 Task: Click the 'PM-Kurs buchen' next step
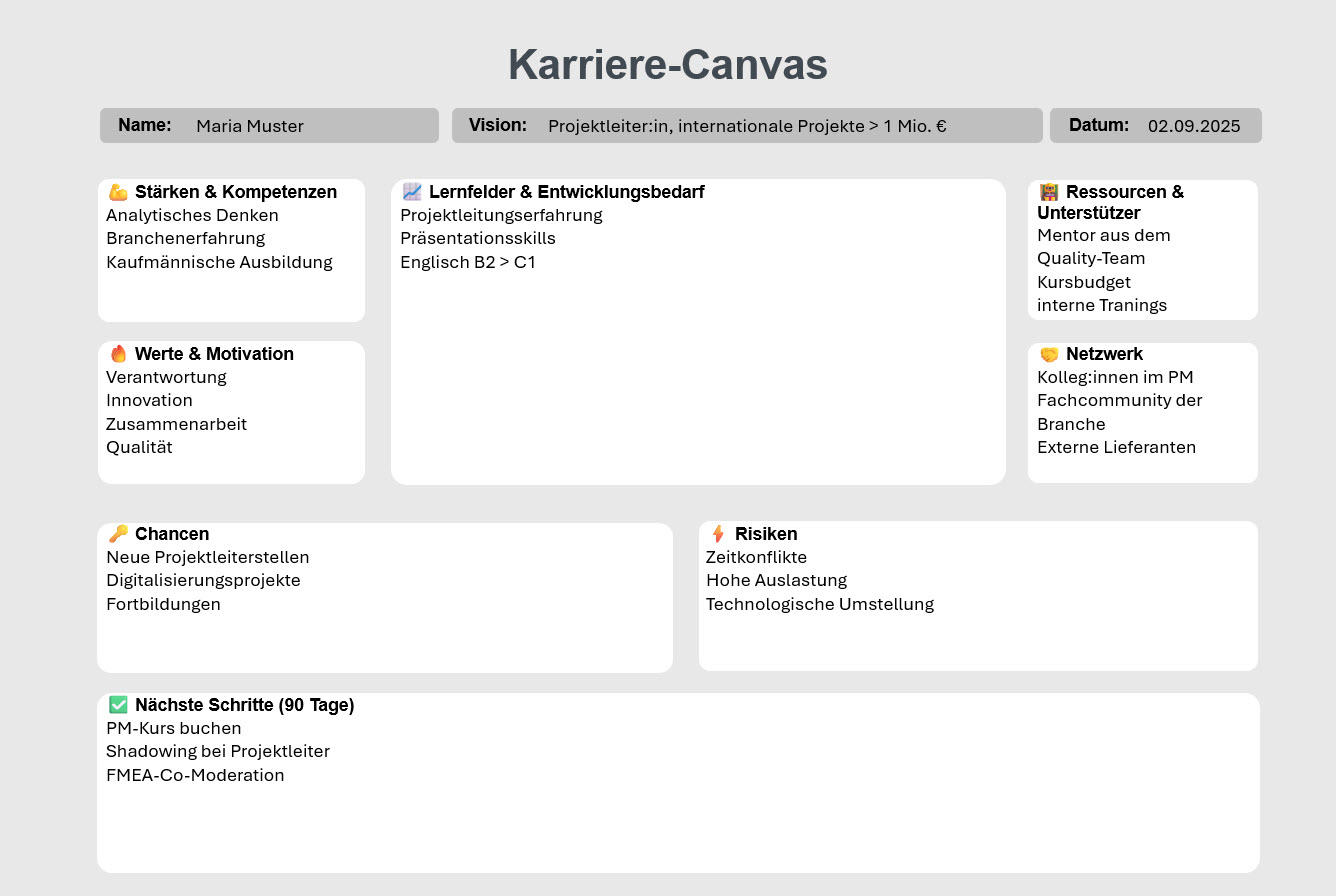click(174, 729)
